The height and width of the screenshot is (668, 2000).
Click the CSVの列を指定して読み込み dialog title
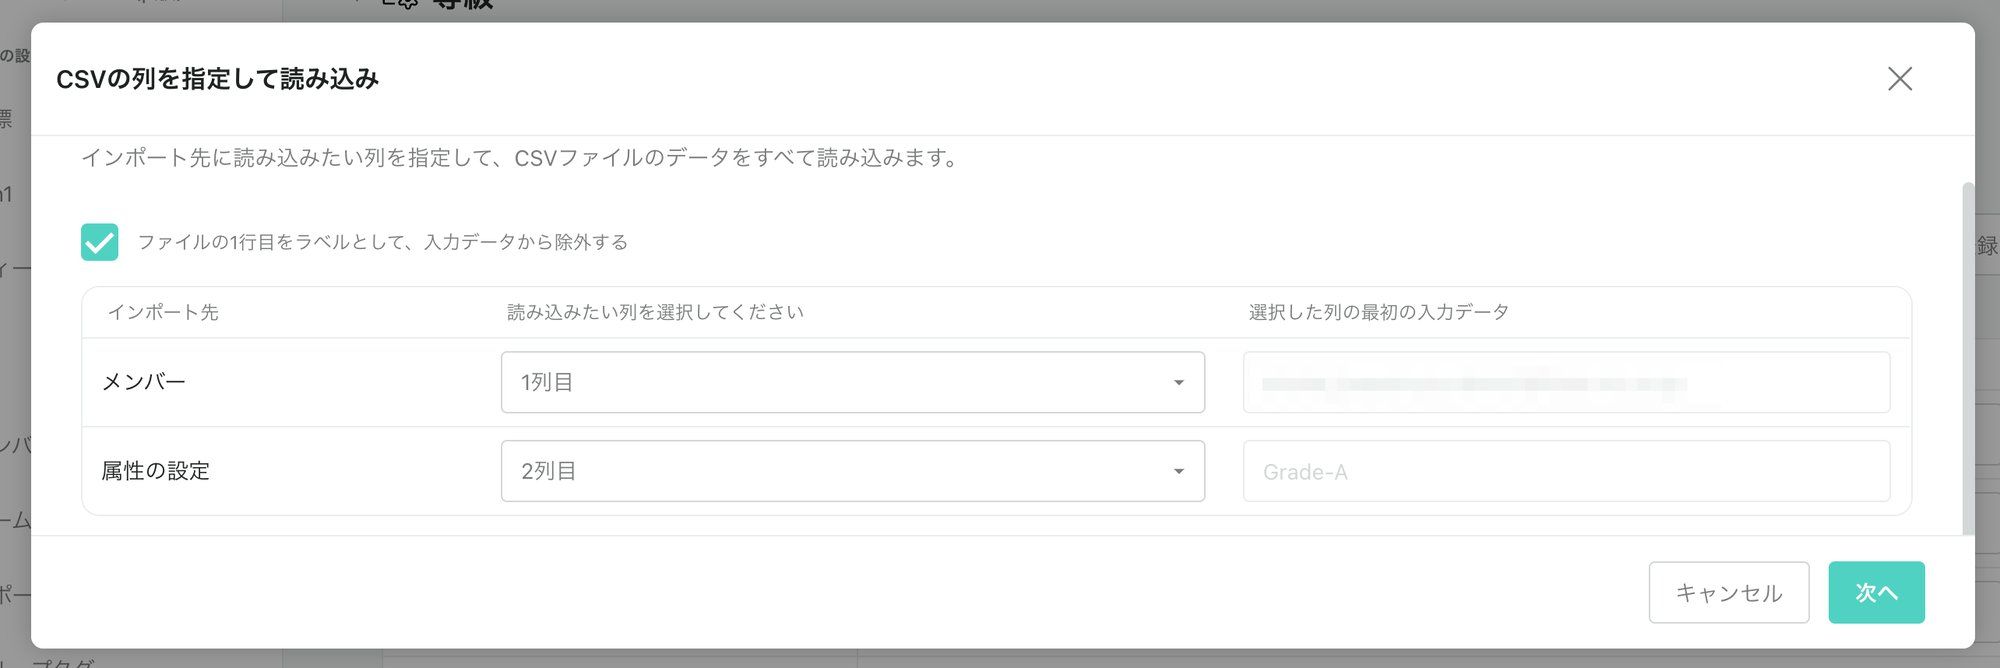(x=218, y=79)
